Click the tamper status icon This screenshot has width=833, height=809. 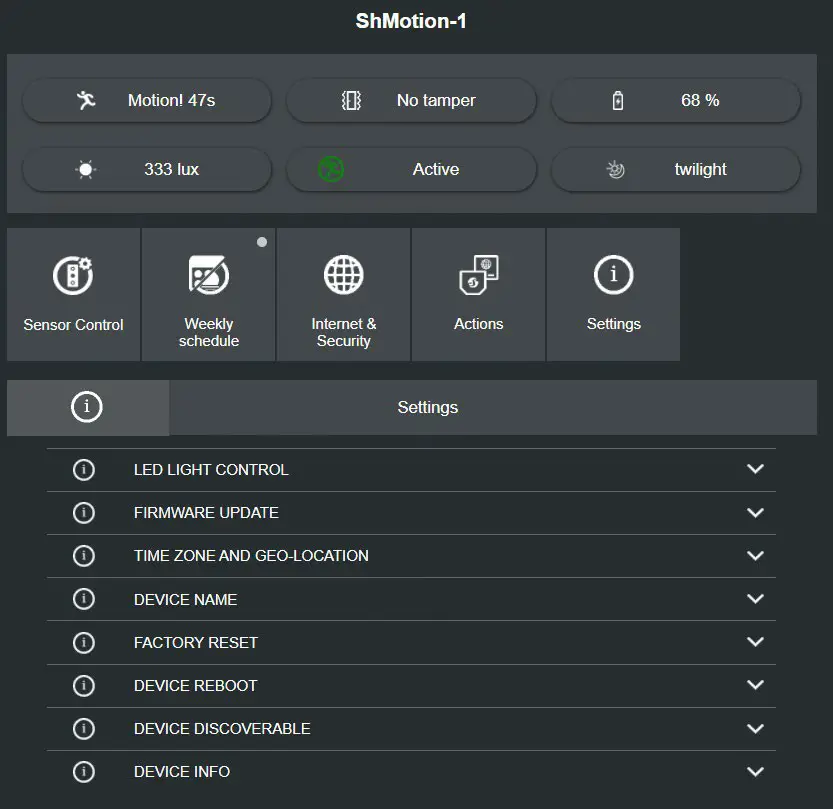(352, 100)
